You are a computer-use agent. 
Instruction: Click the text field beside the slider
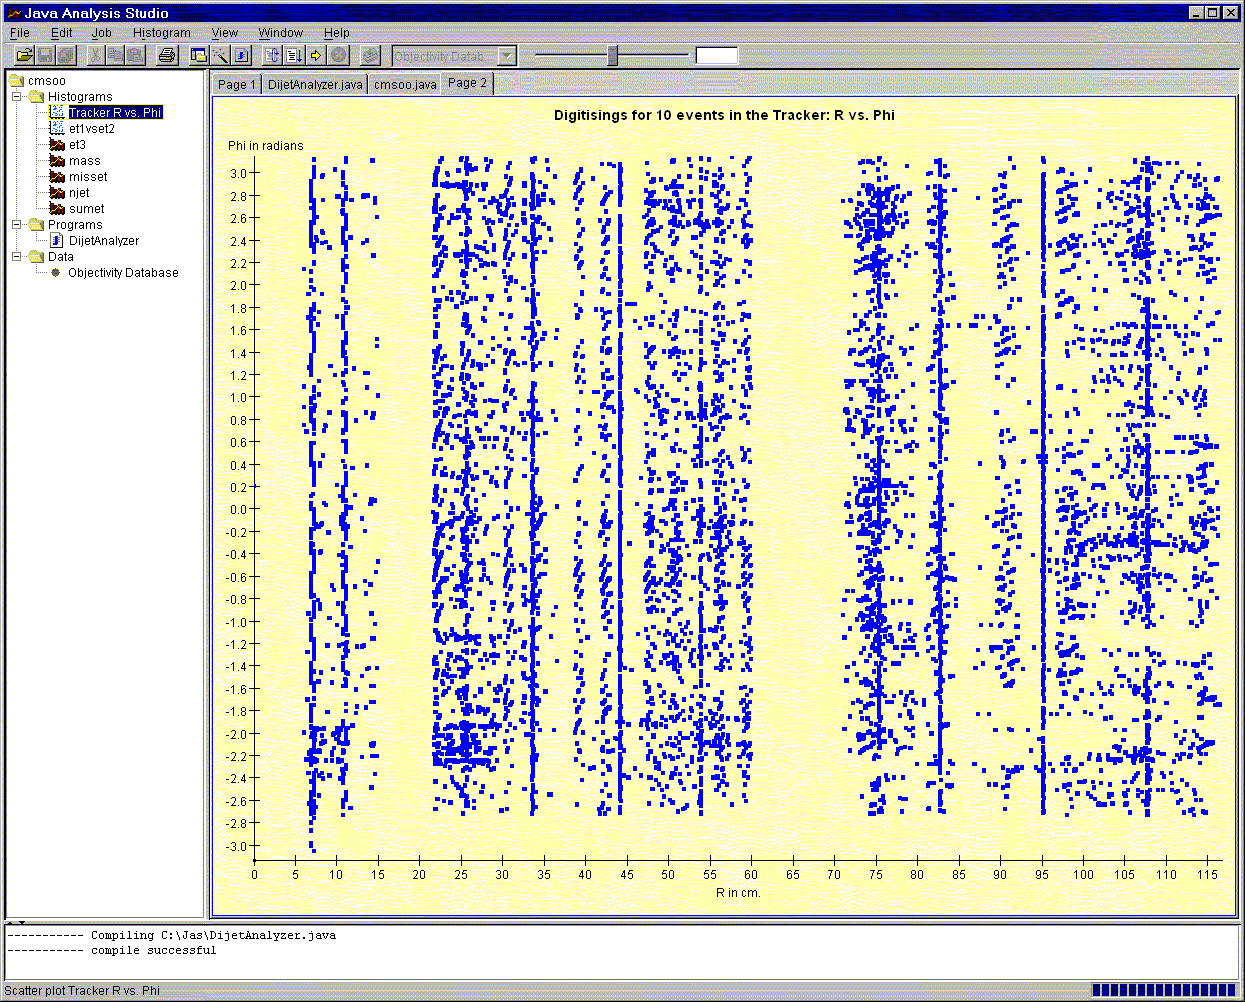716,56
